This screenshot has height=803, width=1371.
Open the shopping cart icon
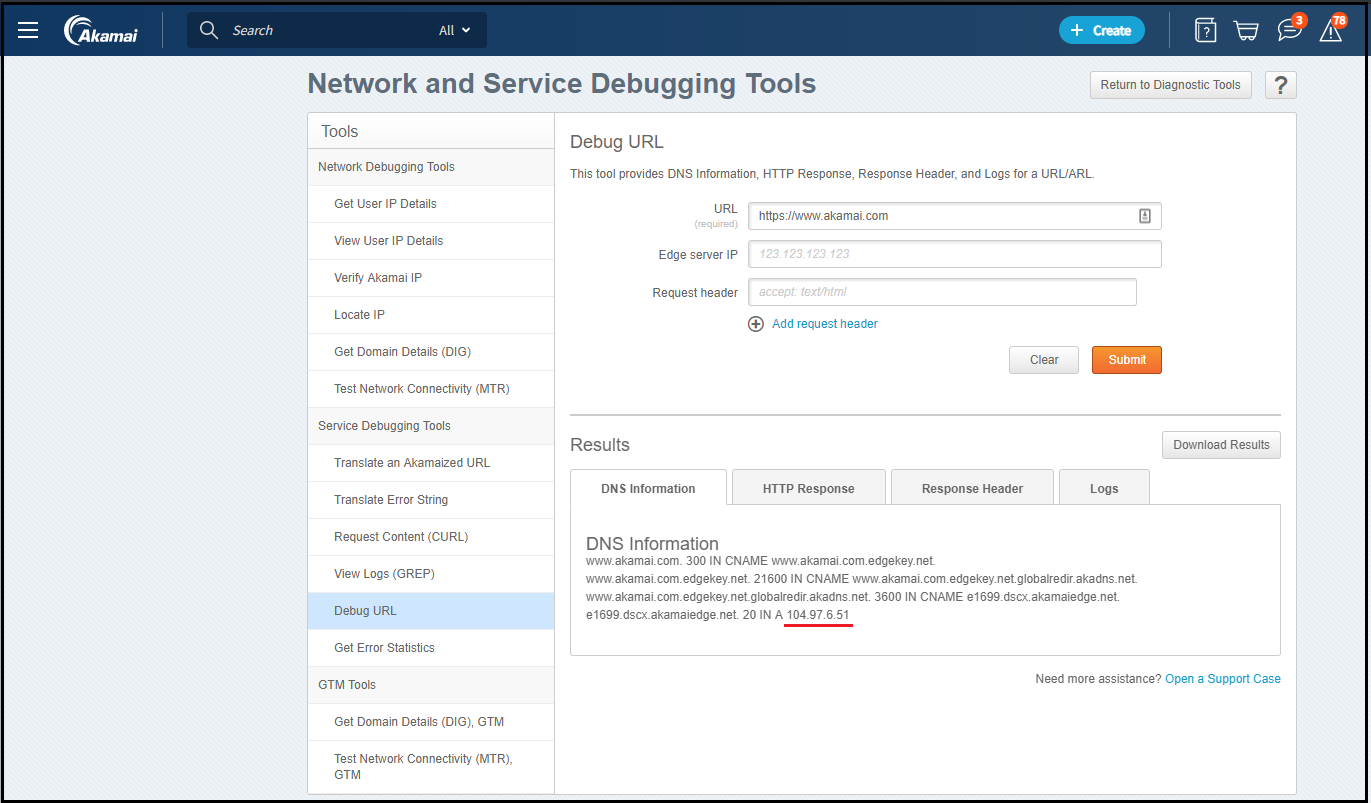[1246, 30]
